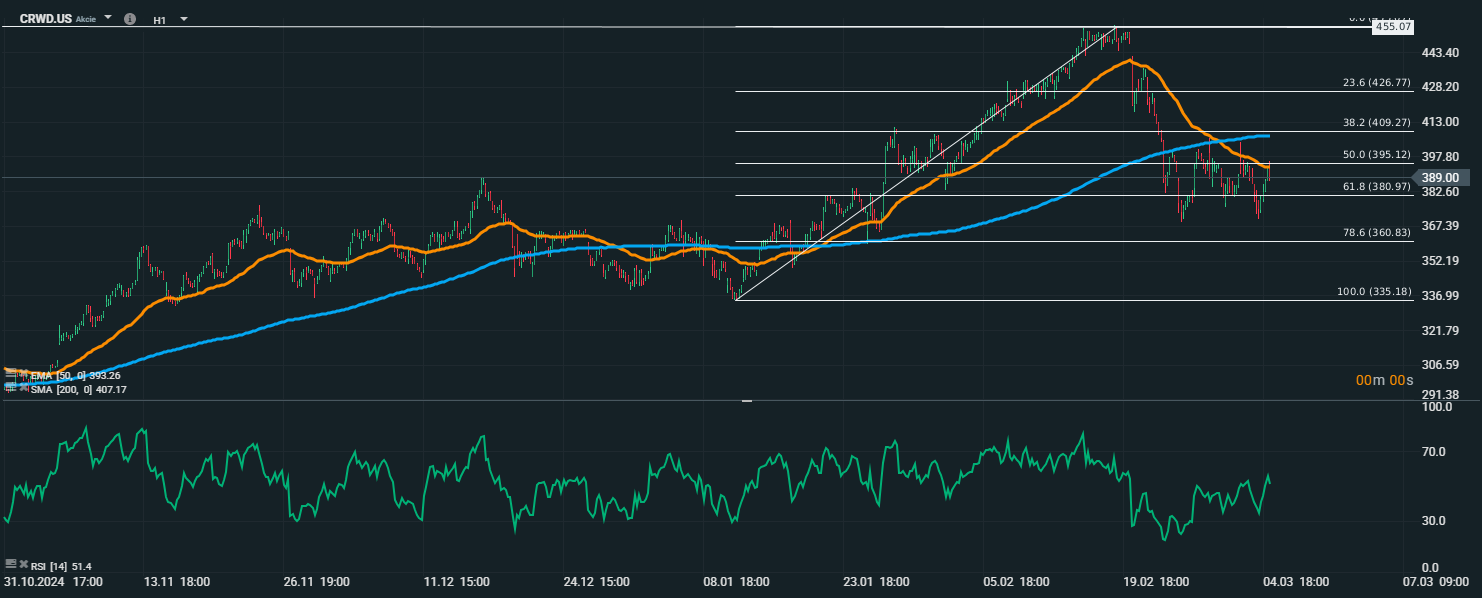Screen dimensions: 1482x598
Task: Select the 100.0 (335.18) Fibonacci level label
Action: [x=1374, y=292]
